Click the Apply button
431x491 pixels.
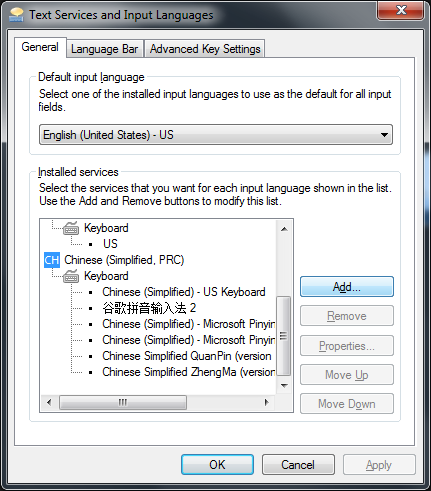[x=379, y=464]
